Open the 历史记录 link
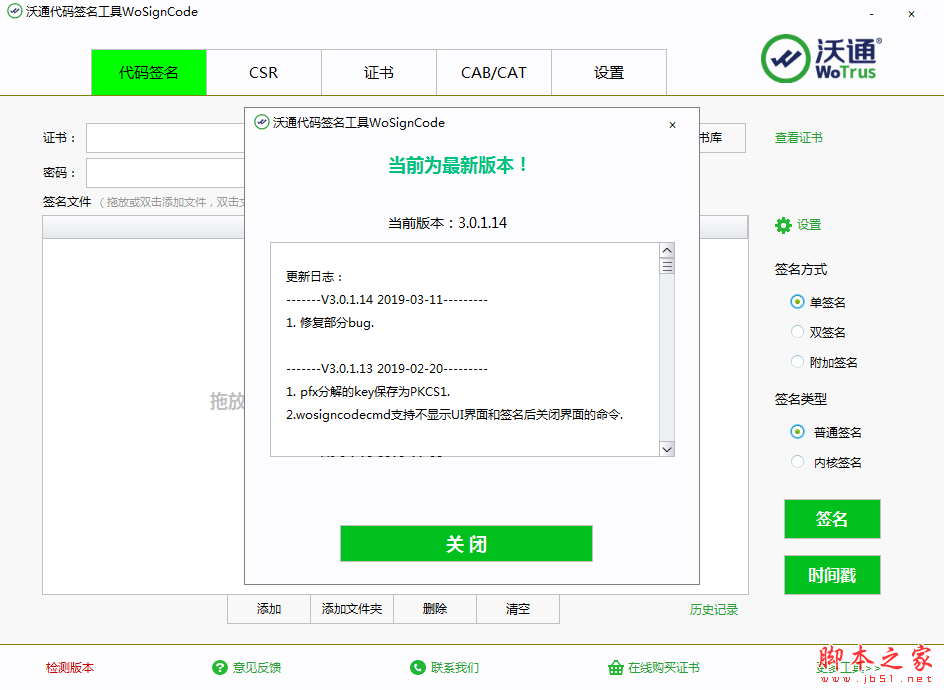 pos(713,609)
